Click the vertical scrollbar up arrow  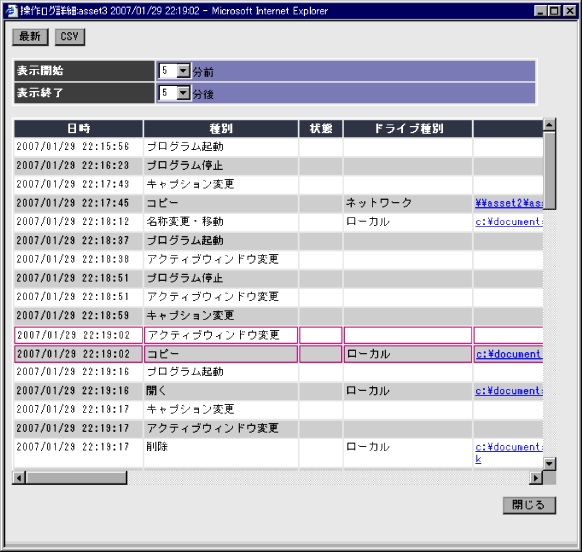click(x=549, y=125)
